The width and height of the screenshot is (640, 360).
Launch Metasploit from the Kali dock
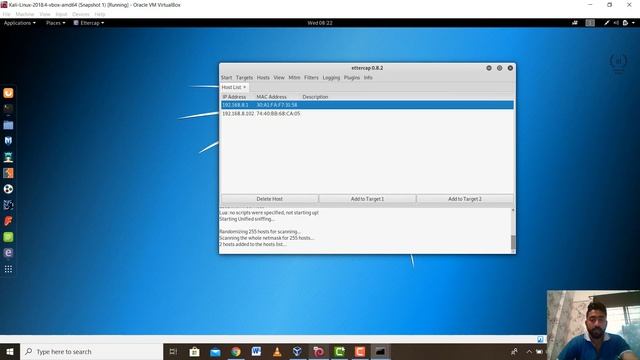pyautogui.click(x=8, y=141)
